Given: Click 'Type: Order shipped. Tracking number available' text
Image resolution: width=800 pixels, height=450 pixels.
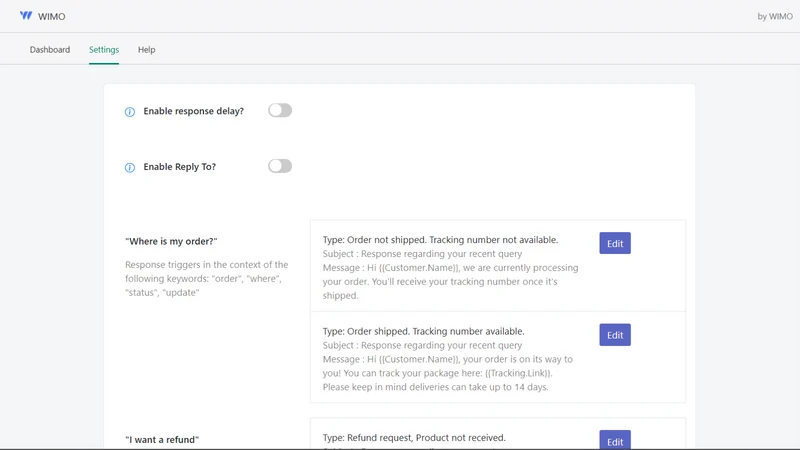Looking at the screenshot, I should (423, 331).
